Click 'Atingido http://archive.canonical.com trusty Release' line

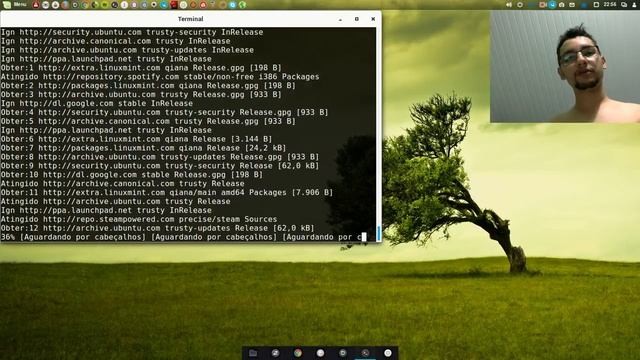click(x=122, y=184)
